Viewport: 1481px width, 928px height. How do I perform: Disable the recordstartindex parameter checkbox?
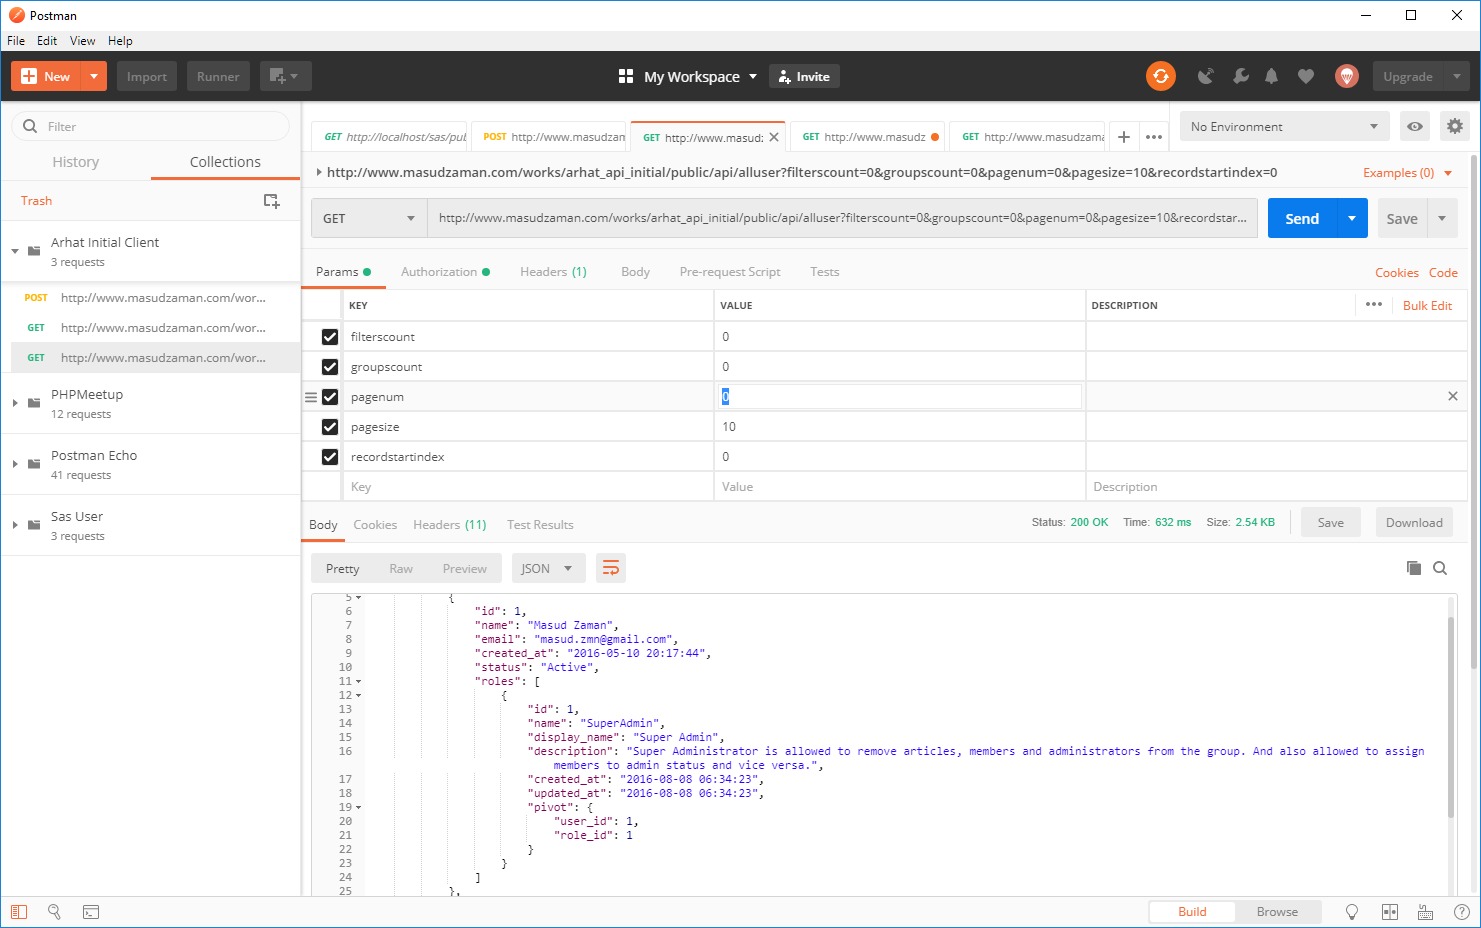click(330, 457)
